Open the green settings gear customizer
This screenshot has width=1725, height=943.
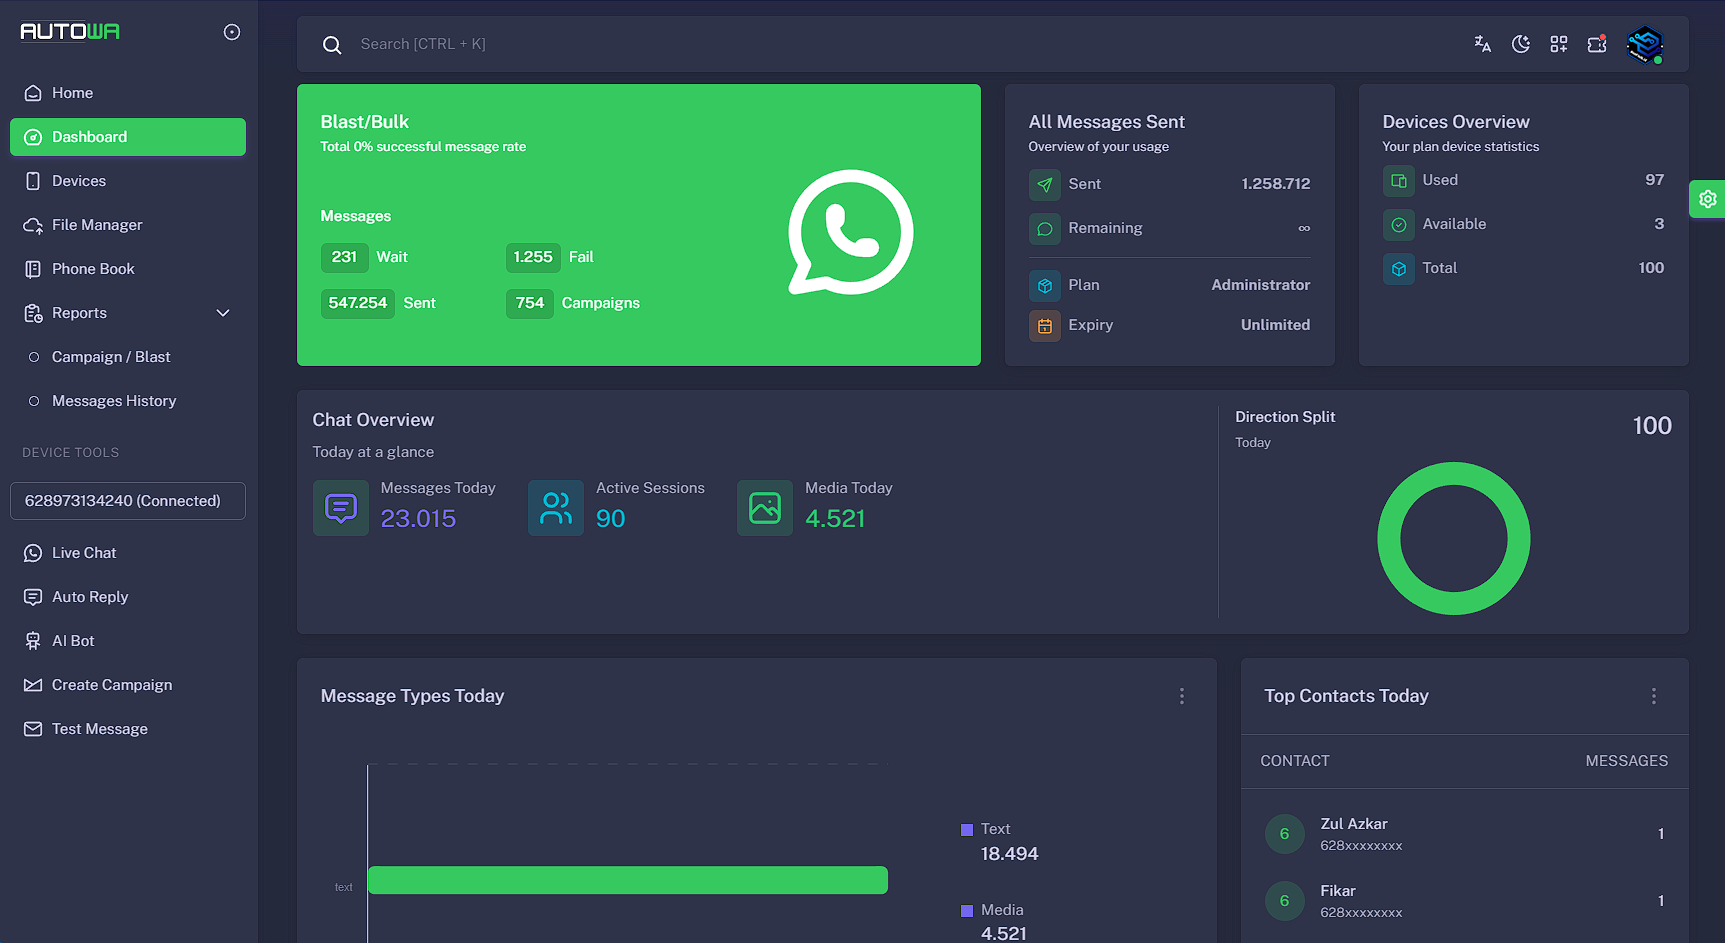click(1708, 199)
